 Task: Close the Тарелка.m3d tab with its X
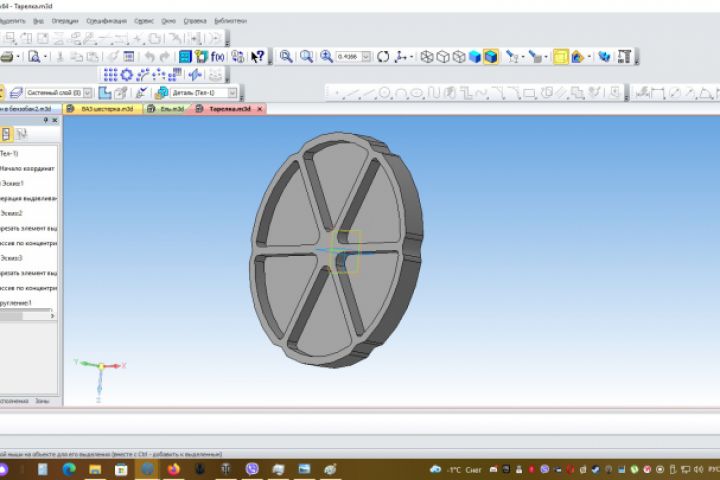[259, 109]
